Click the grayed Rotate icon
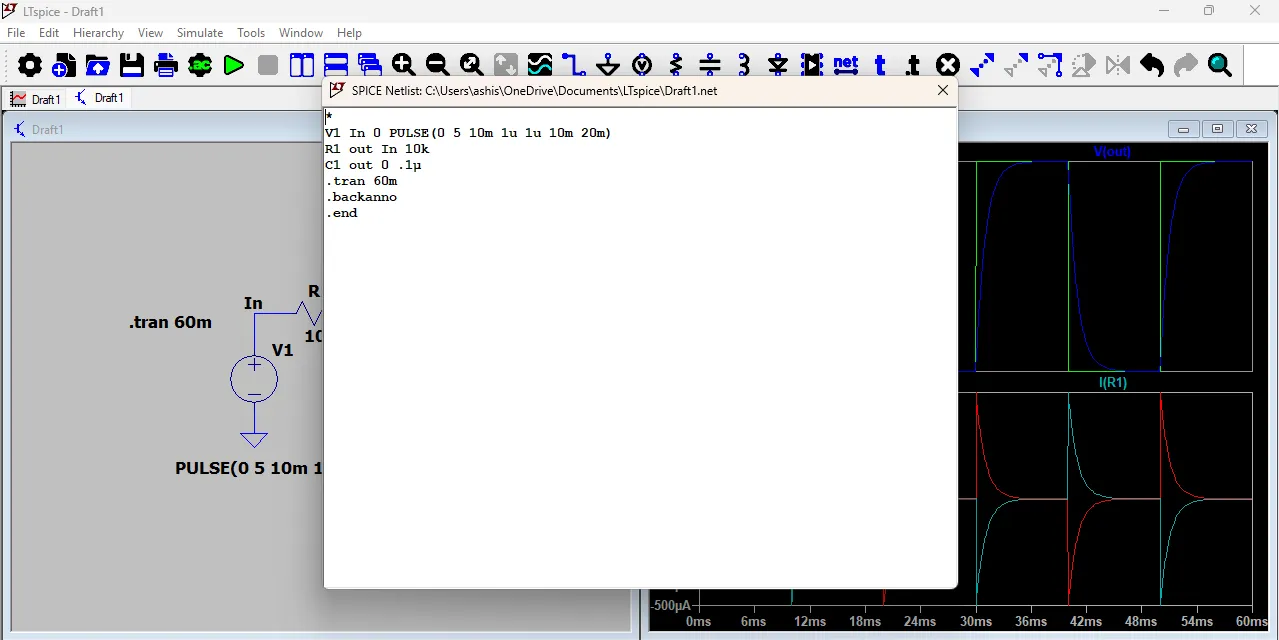Screen dimensions: 1279x640 (x=1084, y=65)
